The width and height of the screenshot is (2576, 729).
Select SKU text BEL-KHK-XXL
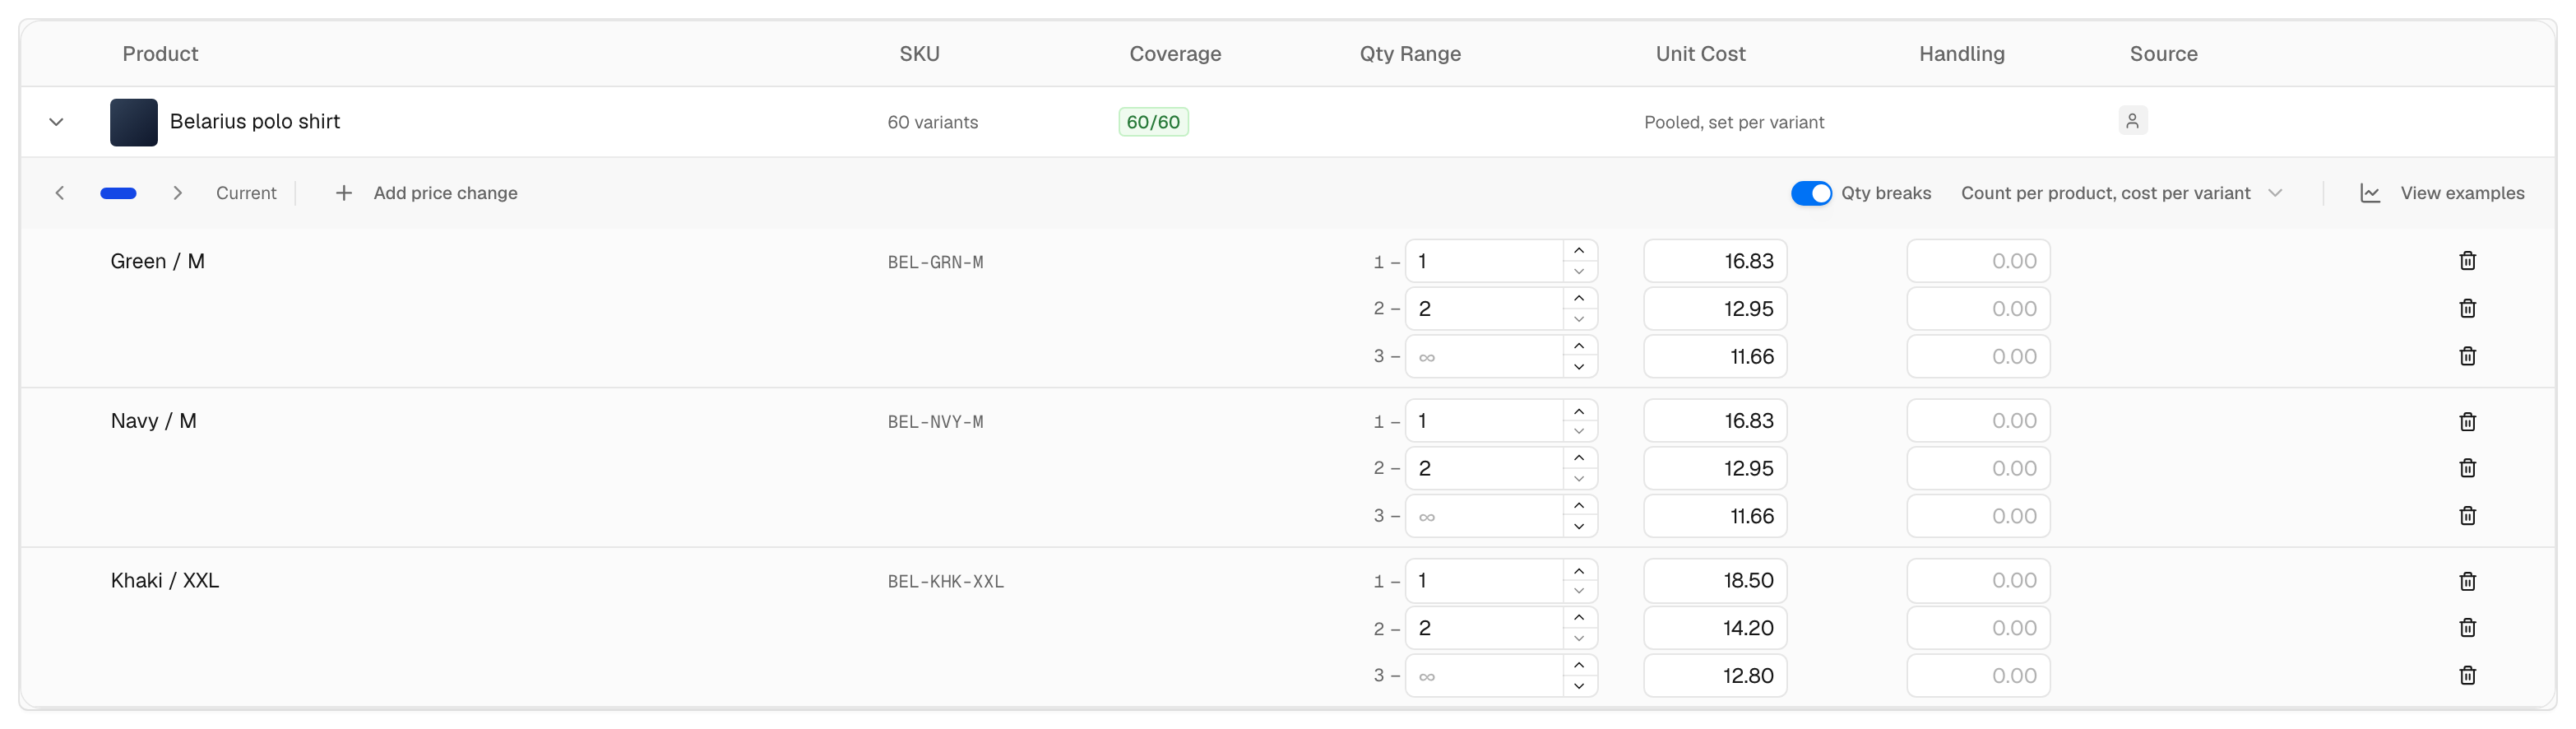pos(945,581)
